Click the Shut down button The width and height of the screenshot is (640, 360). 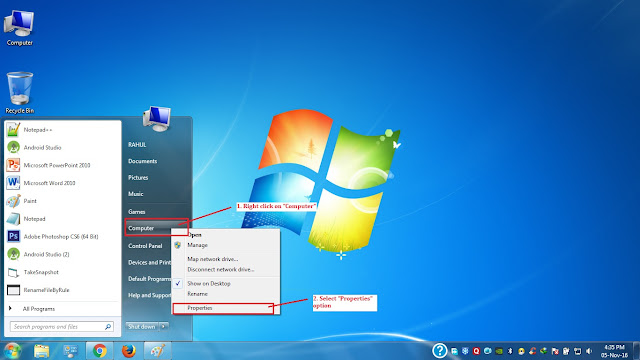(x=142, y=327)
